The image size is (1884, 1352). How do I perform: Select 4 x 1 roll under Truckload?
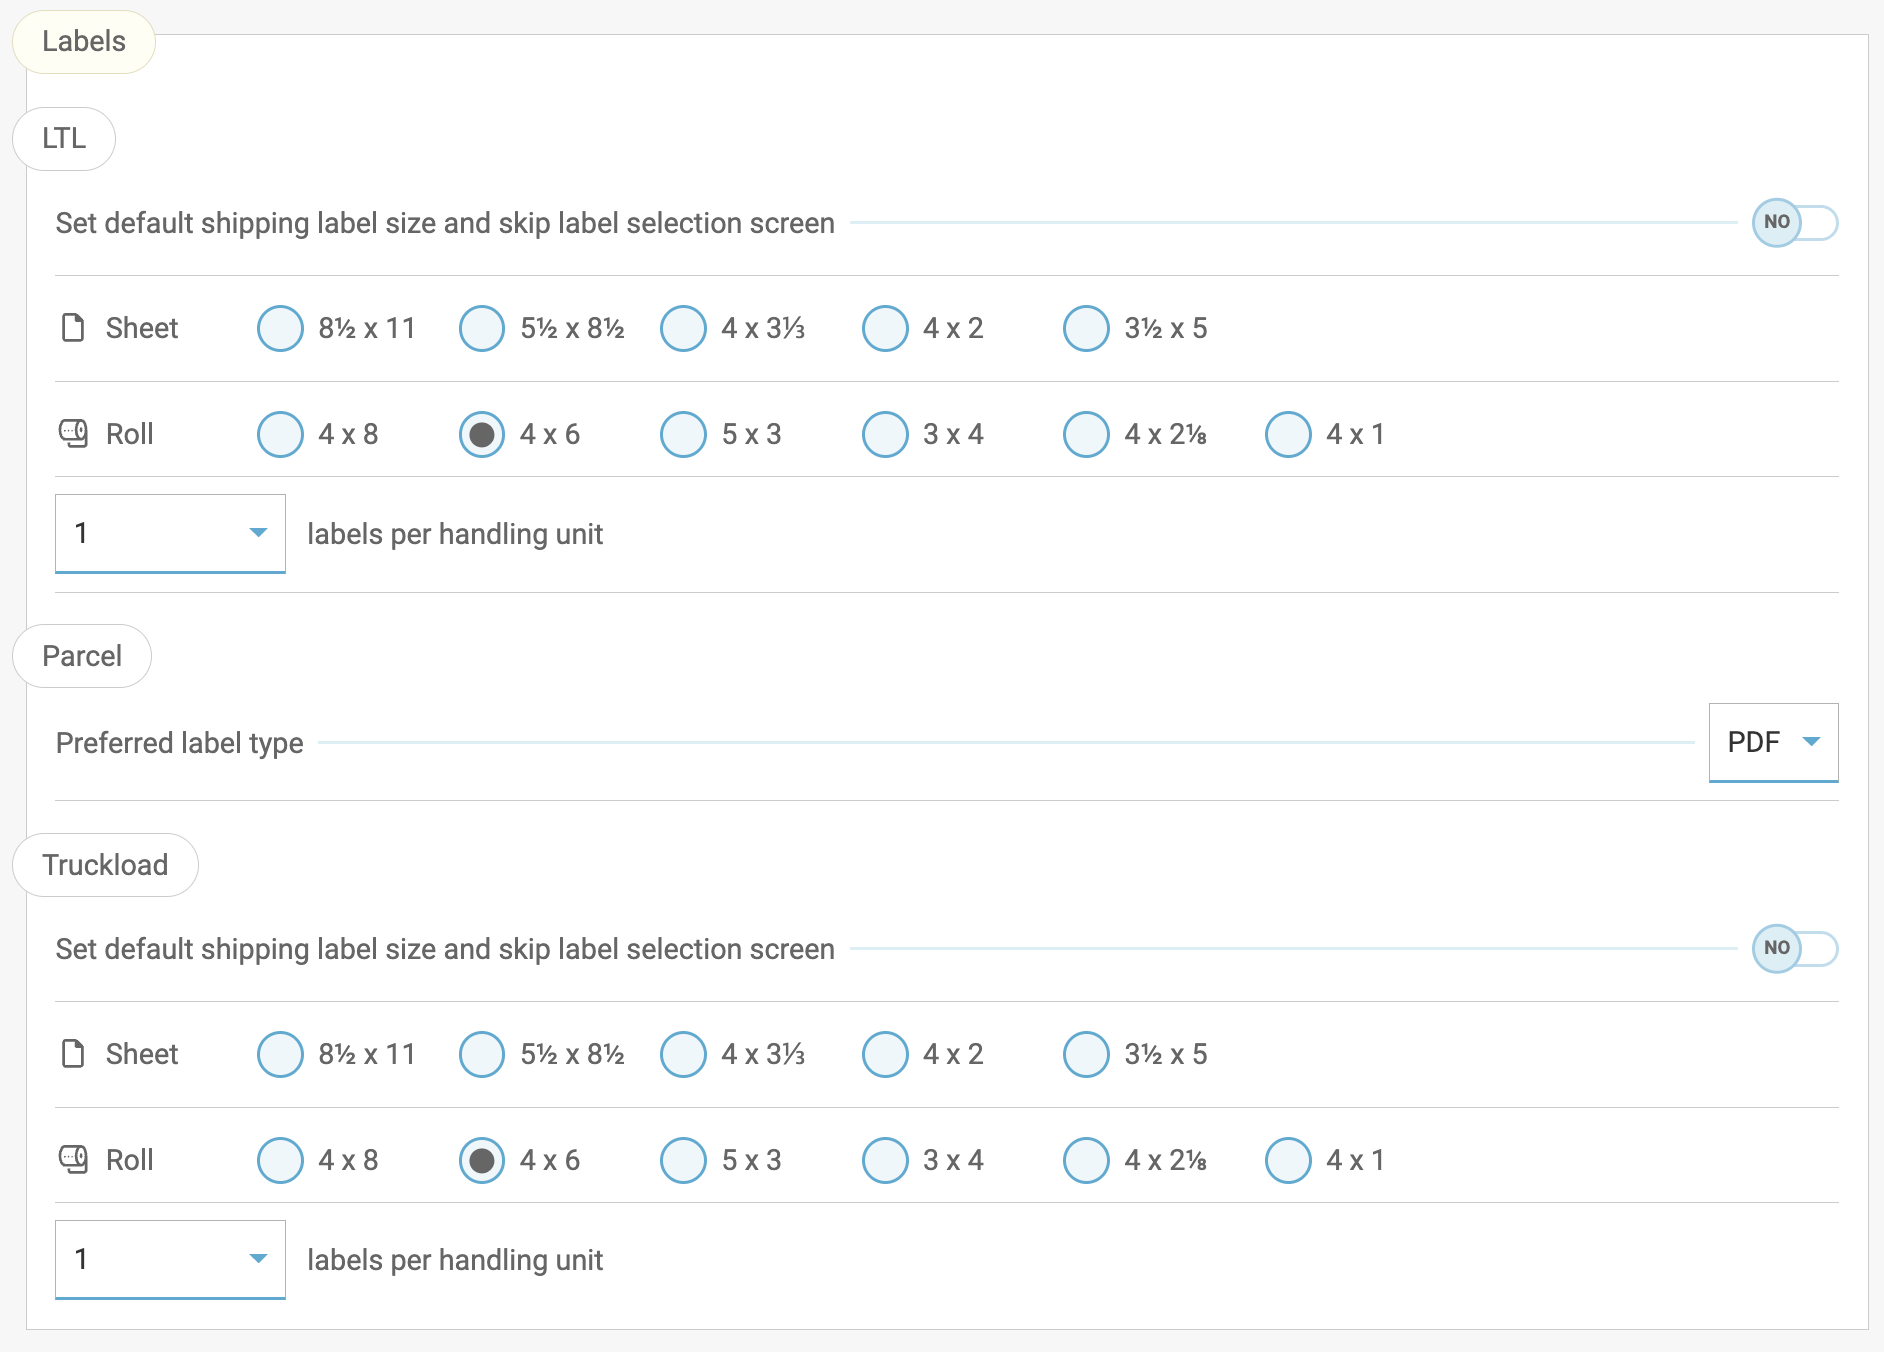[1288, 1160]
